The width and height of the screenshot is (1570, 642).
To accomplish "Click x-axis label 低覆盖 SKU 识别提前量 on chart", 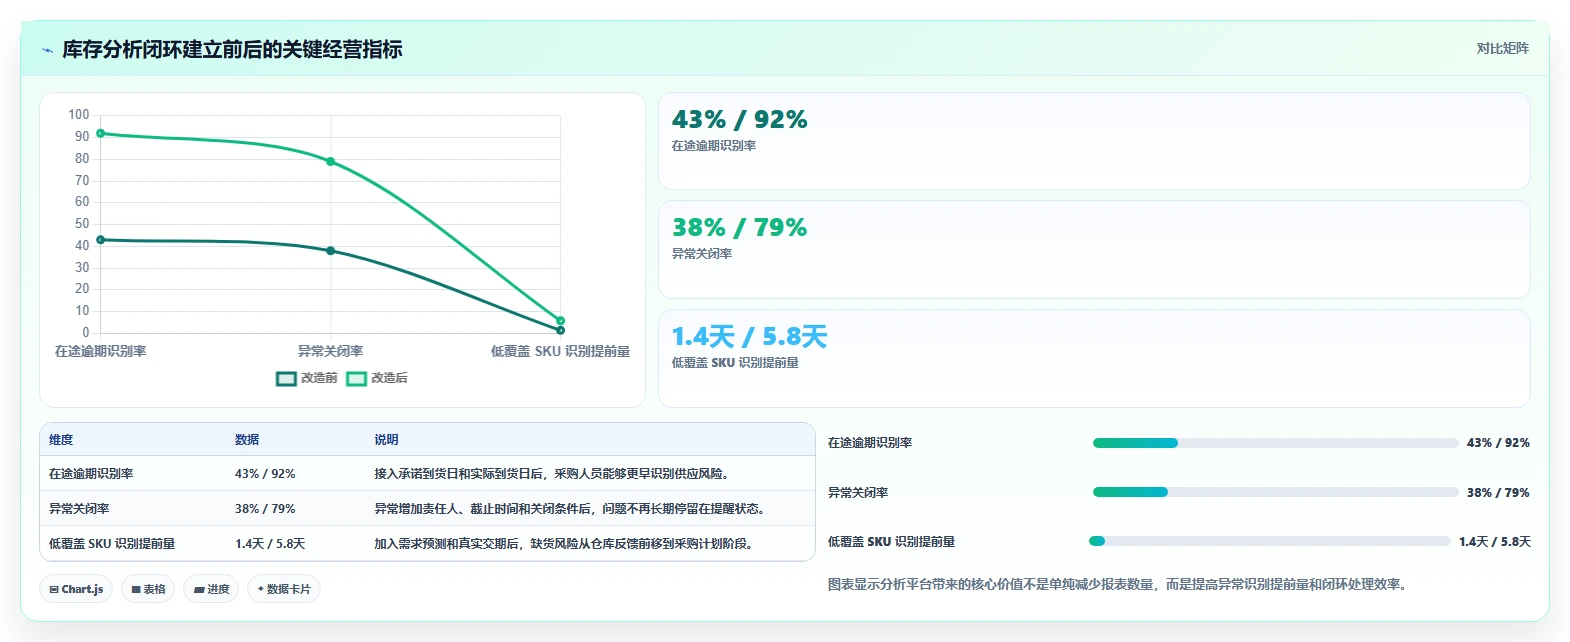I will [560, 351].
